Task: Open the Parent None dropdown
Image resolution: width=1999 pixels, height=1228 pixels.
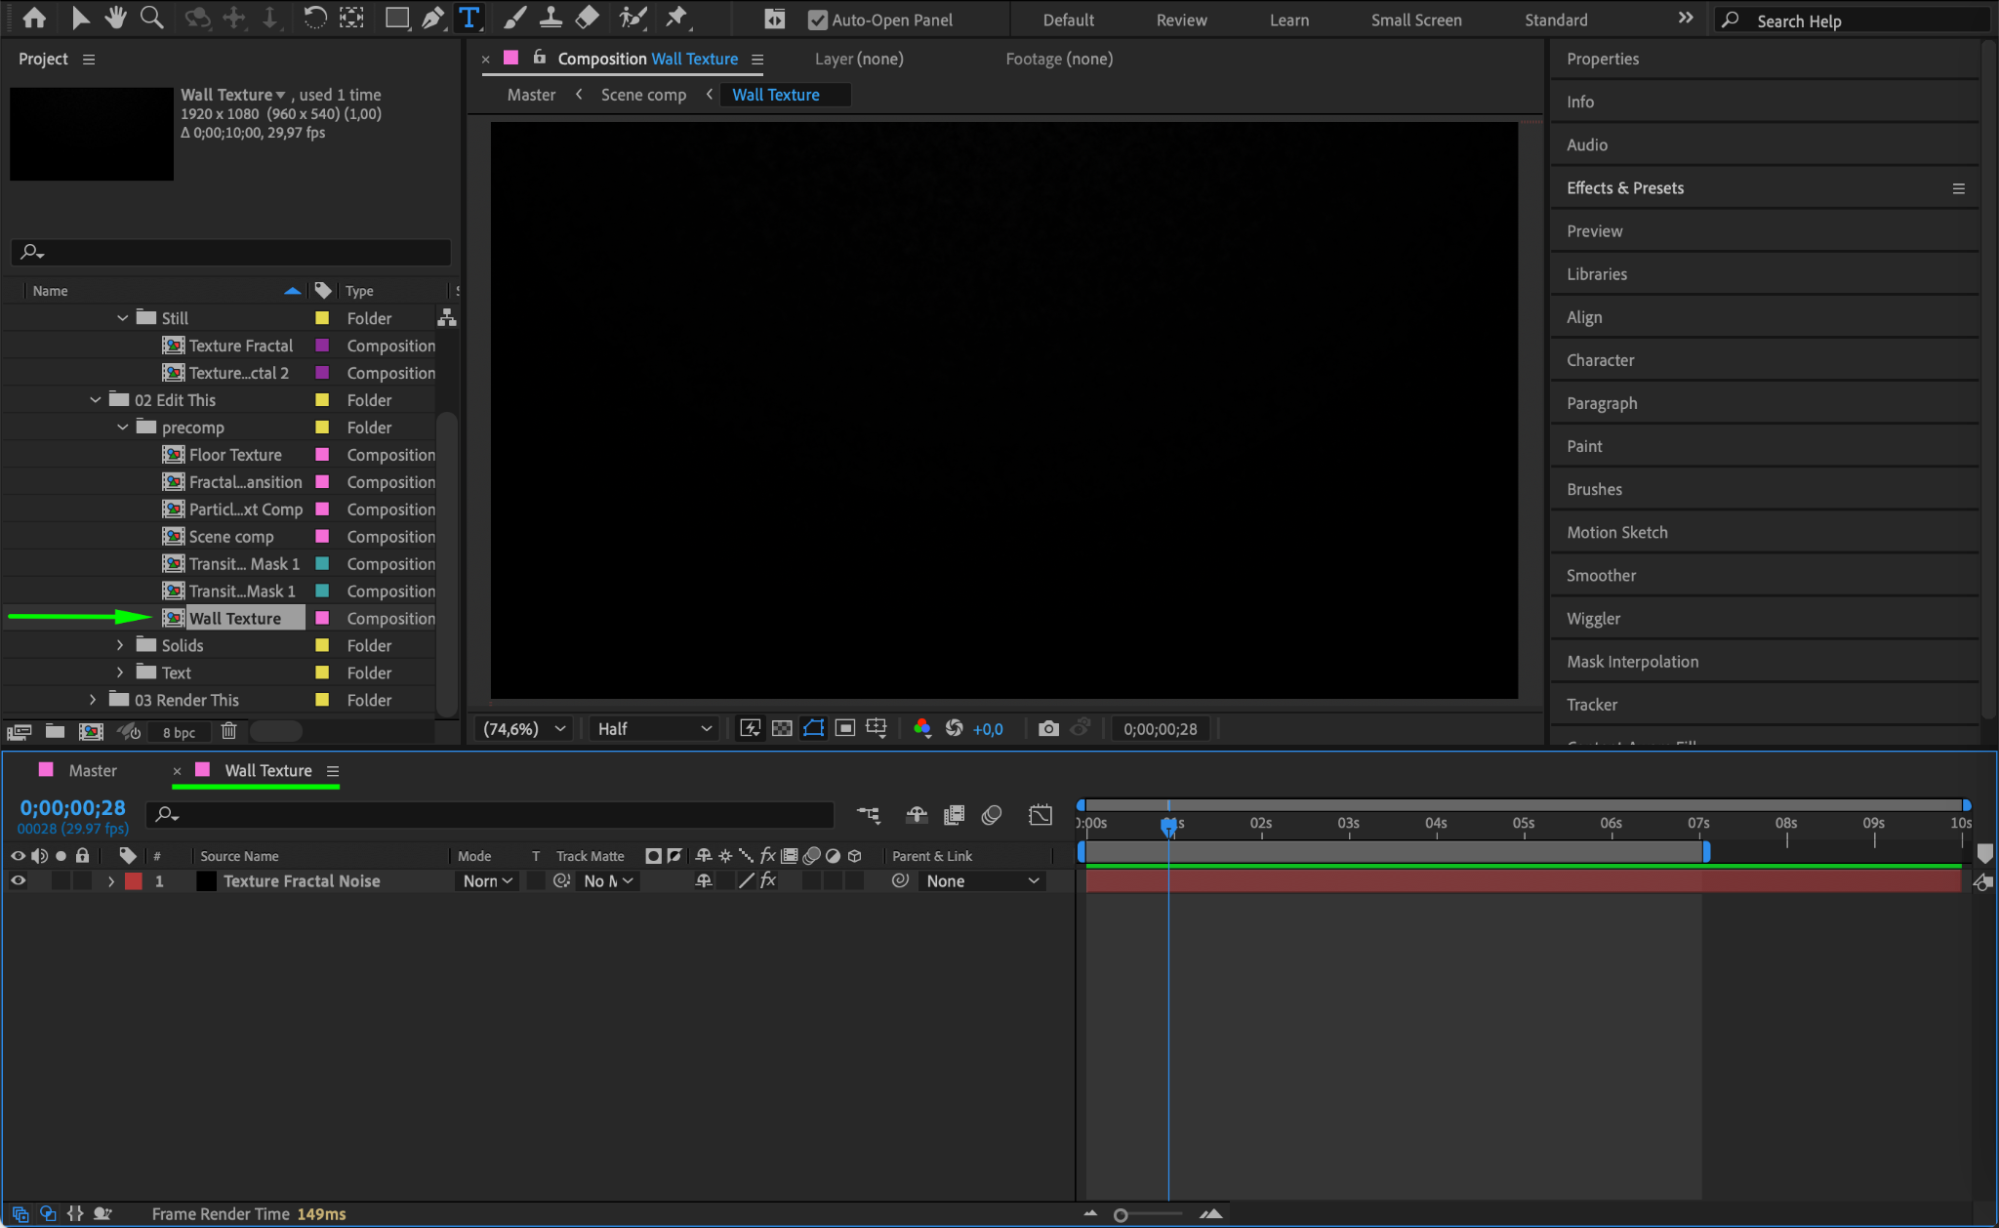Action: [x=981, y=881]
